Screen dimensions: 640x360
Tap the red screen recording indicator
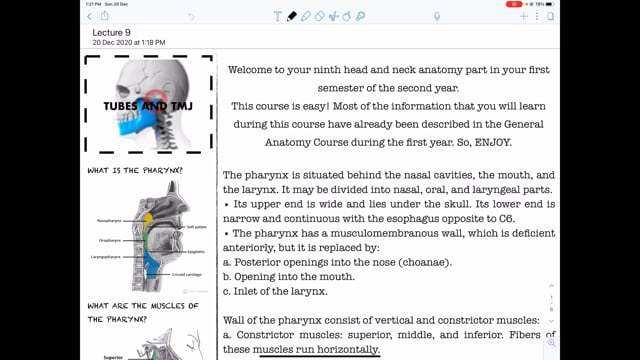click(513, 4)
